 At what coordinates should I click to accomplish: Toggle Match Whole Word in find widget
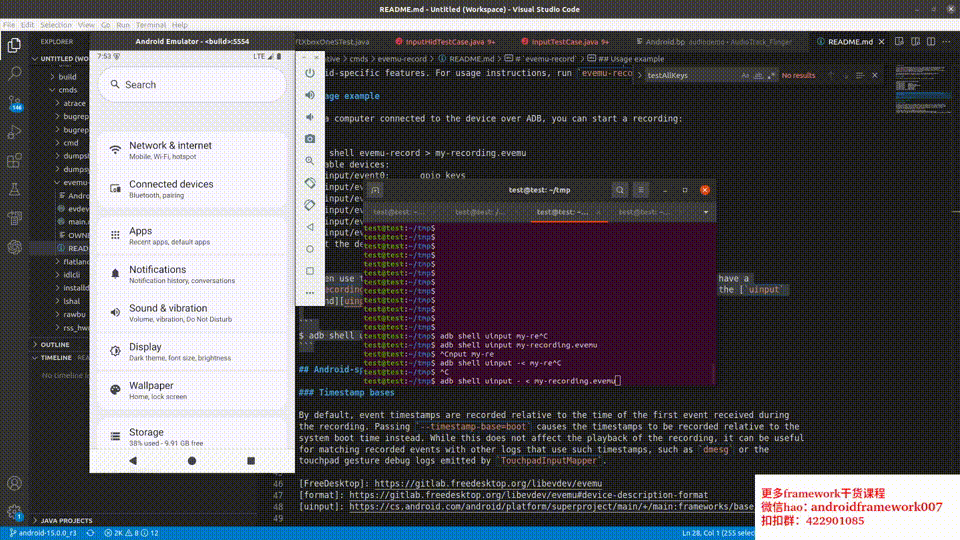pos(758,75)
